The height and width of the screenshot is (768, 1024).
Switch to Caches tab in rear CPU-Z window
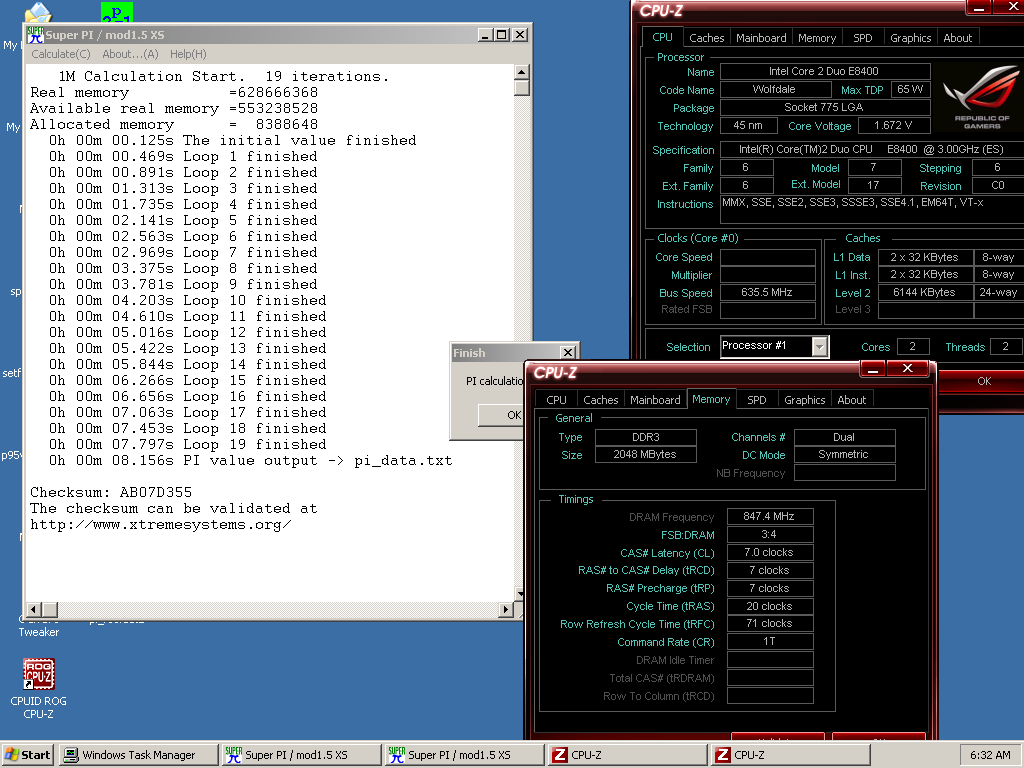click(x=707, y=38)
